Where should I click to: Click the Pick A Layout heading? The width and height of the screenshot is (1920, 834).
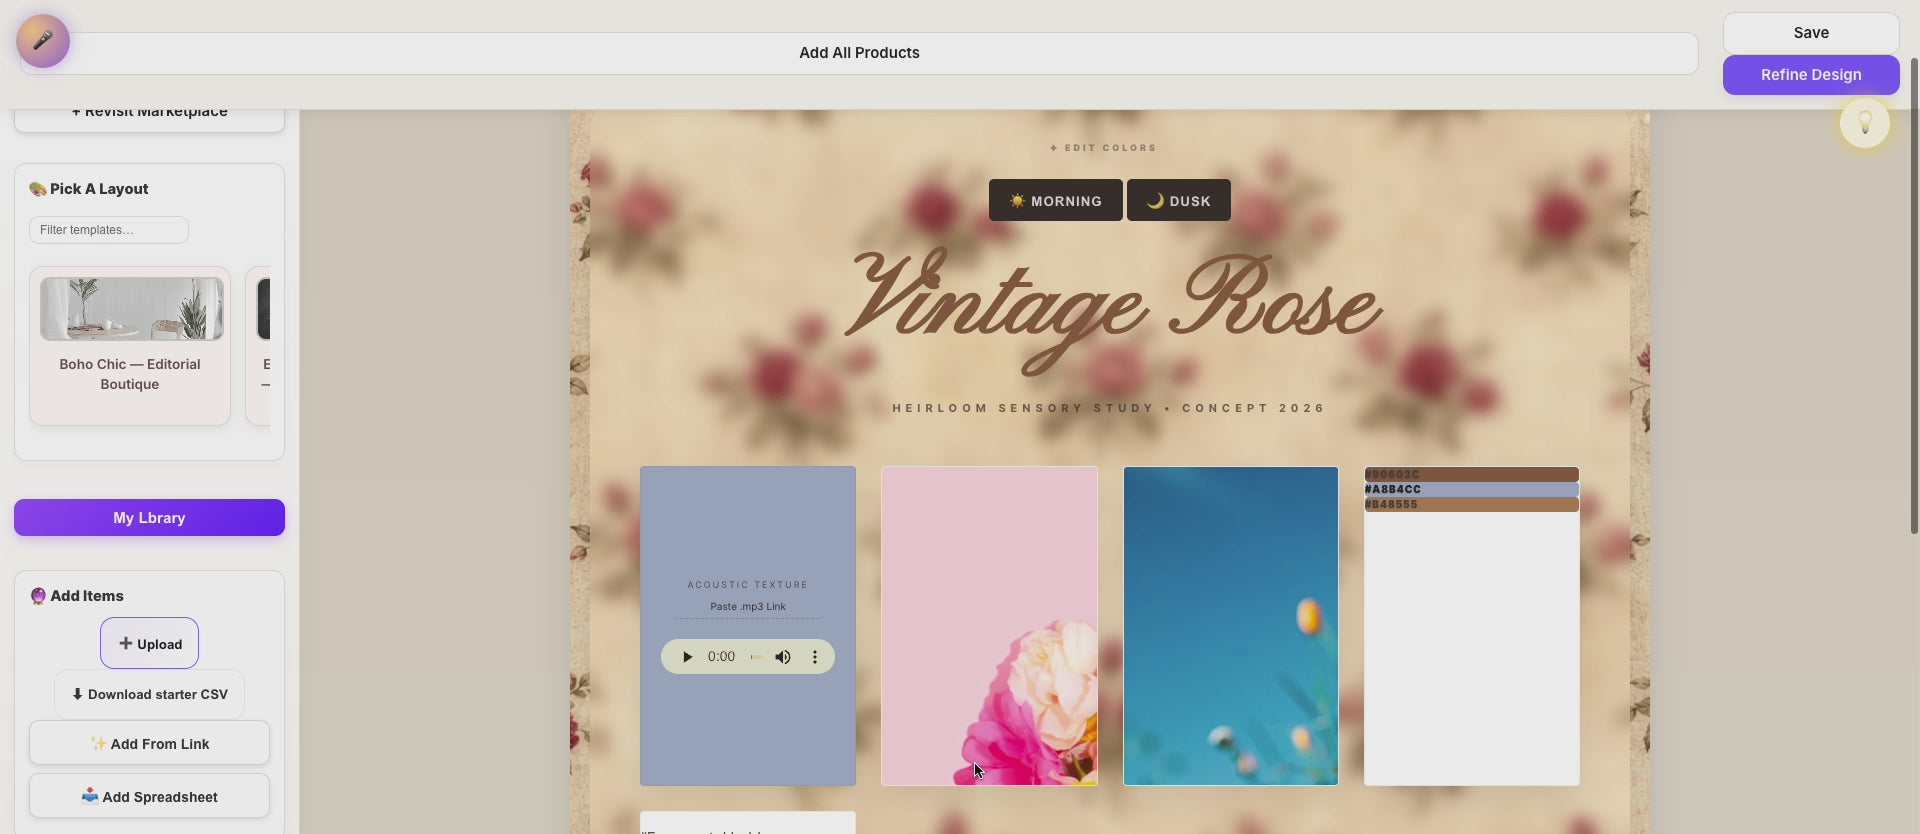tap(89, 189)
